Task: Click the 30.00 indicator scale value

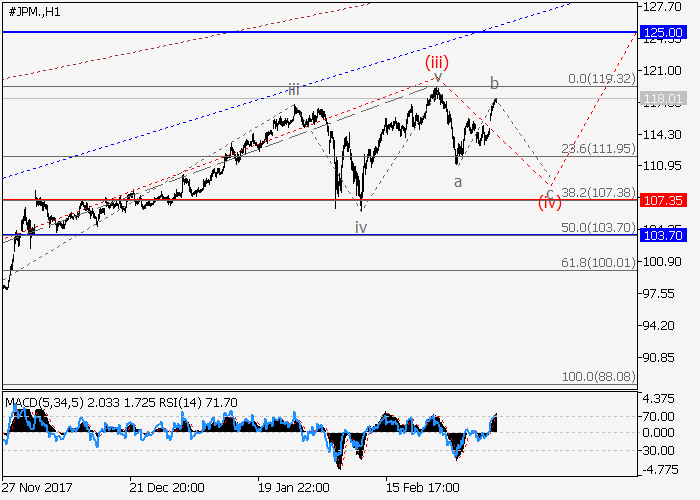Action: [x=658, y=451]
